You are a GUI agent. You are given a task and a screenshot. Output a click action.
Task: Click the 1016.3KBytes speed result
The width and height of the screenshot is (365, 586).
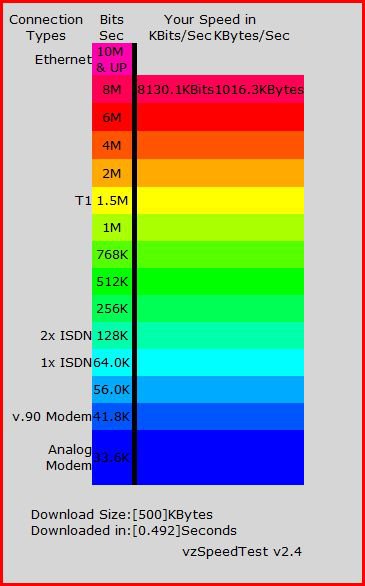(259, 90)
